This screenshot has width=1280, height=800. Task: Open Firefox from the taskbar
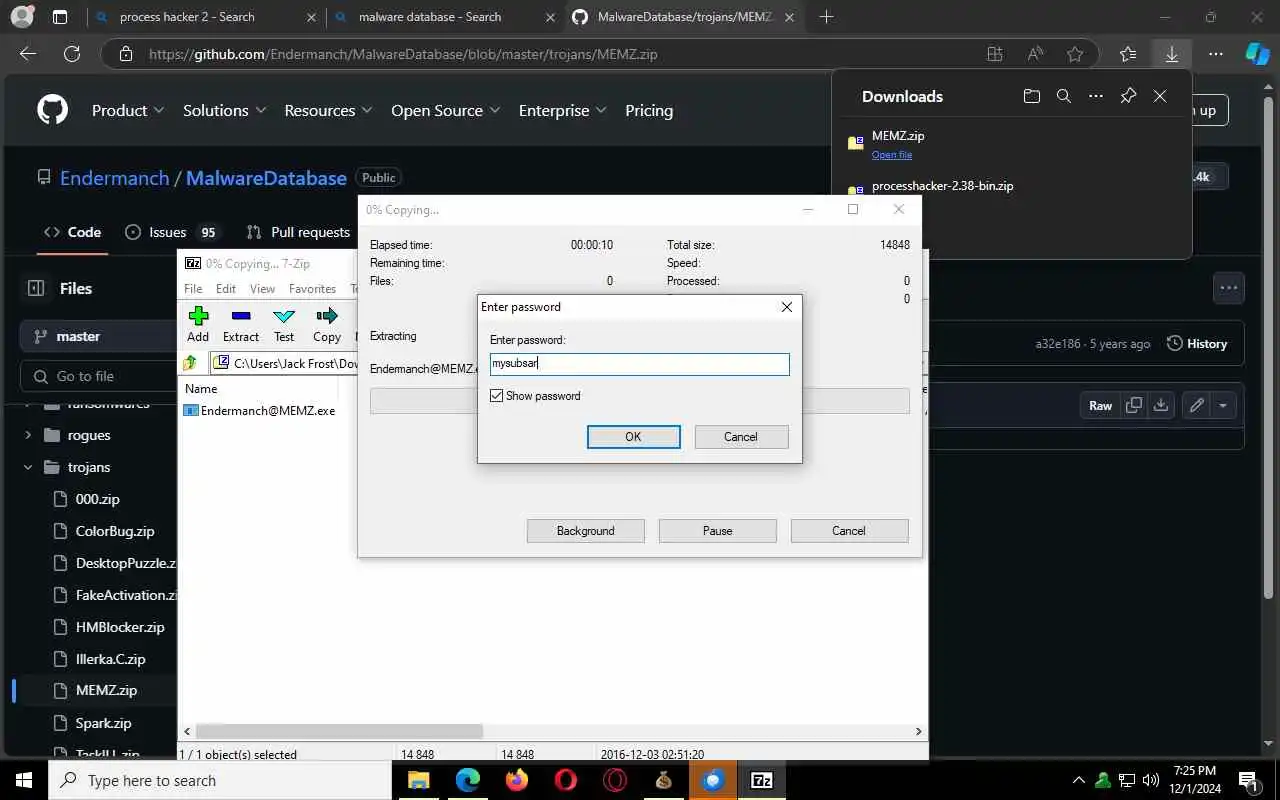click(x=517, y=780)
